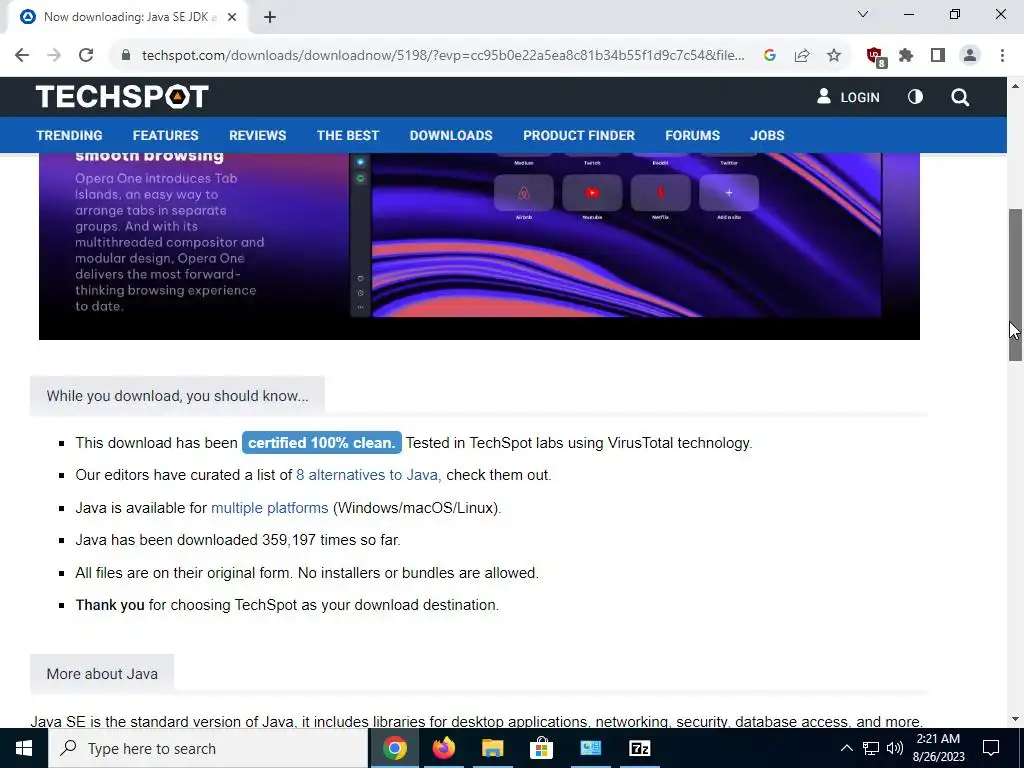Click the LOGIN user link
Screen dimensions: 1024x768
[848, 97]
